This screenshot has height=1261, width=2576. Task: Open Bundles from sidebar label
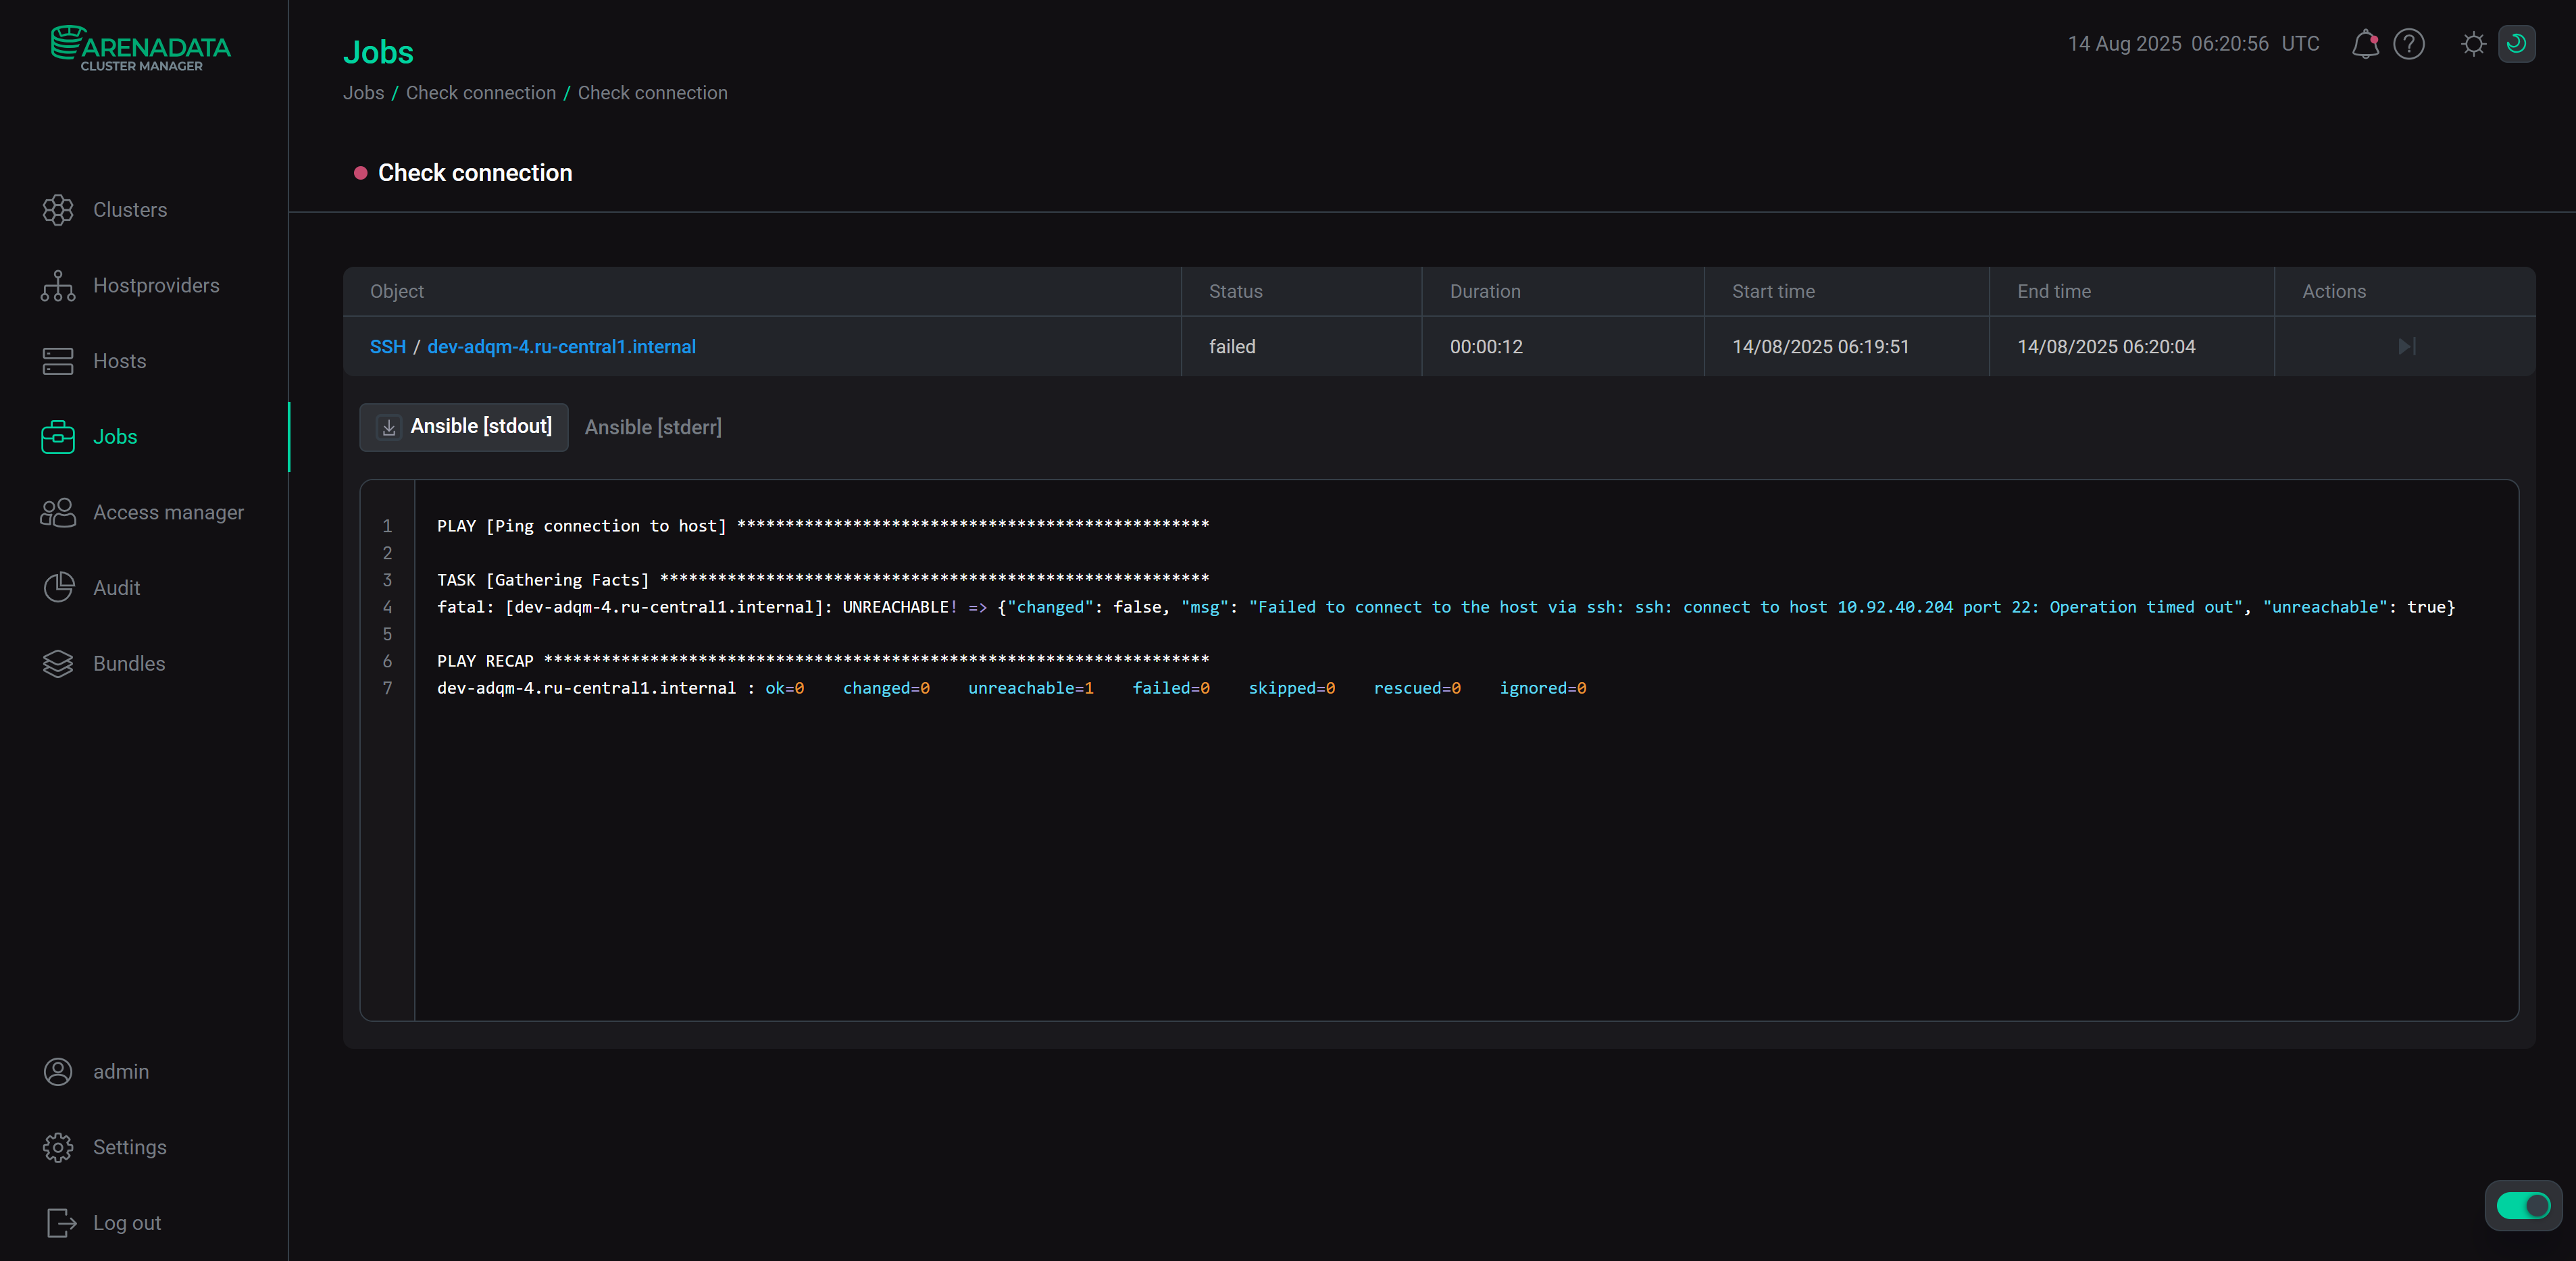pos(129,663)
